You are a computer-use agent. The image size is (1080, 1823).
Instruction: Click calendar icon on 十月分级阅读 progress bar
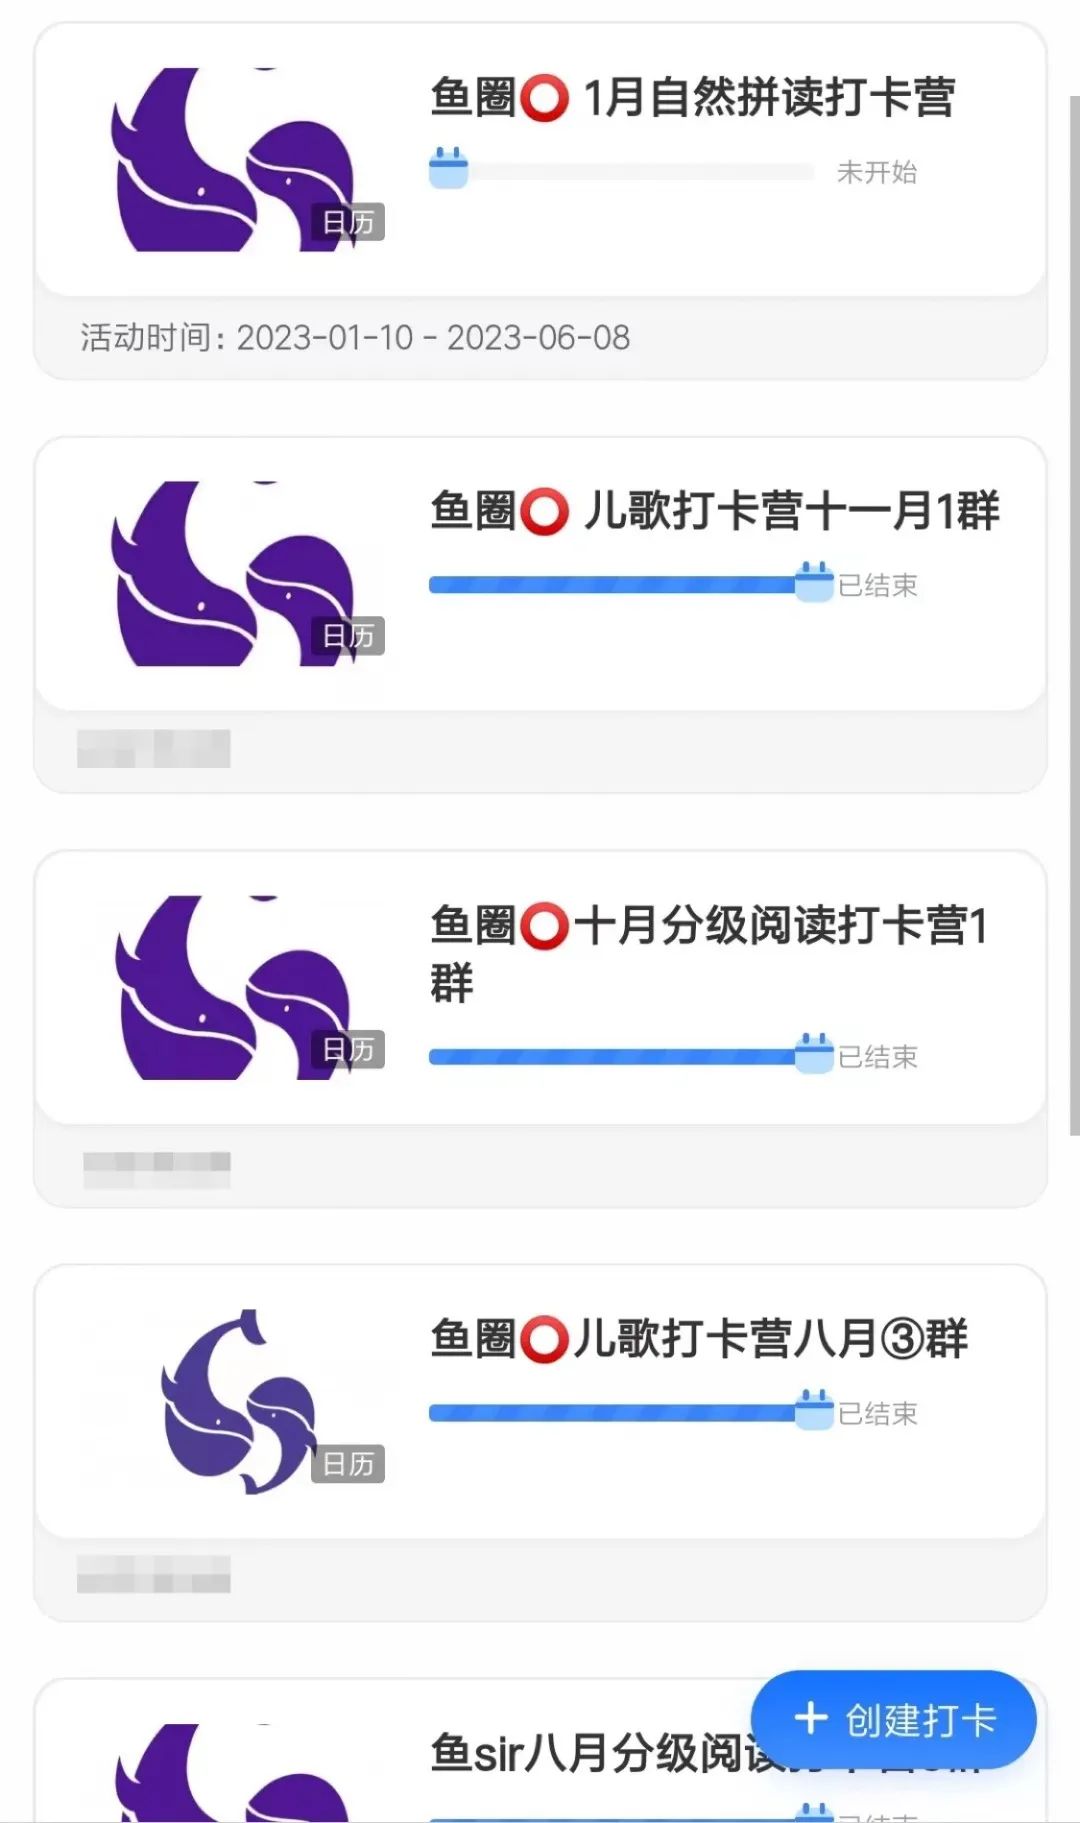(814, 1054)
